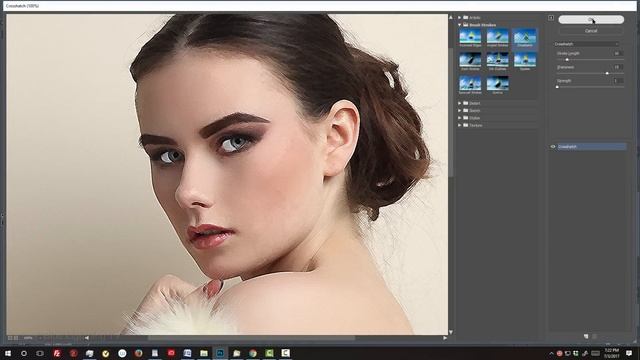Click the Delete effect layer icon

click(594, 336)
